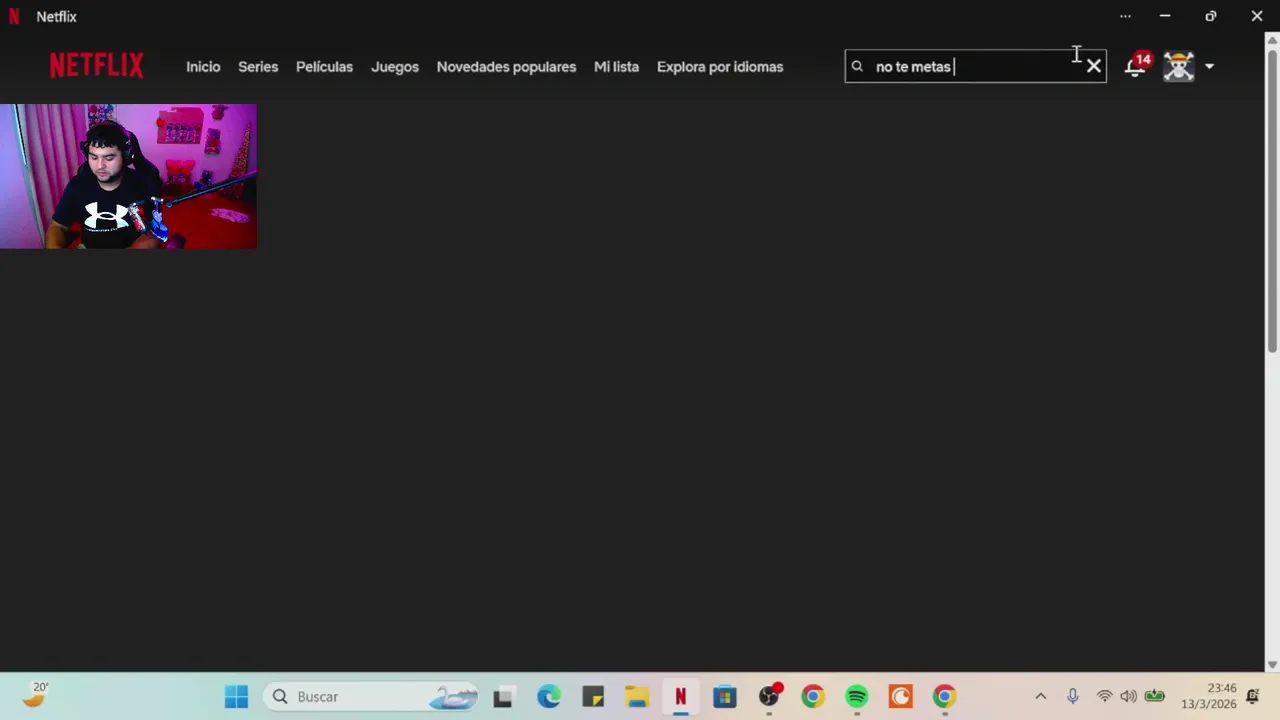This screenshot has height=720, width=1280.
Task: Go to the Series section
Action: coord(258,67)
